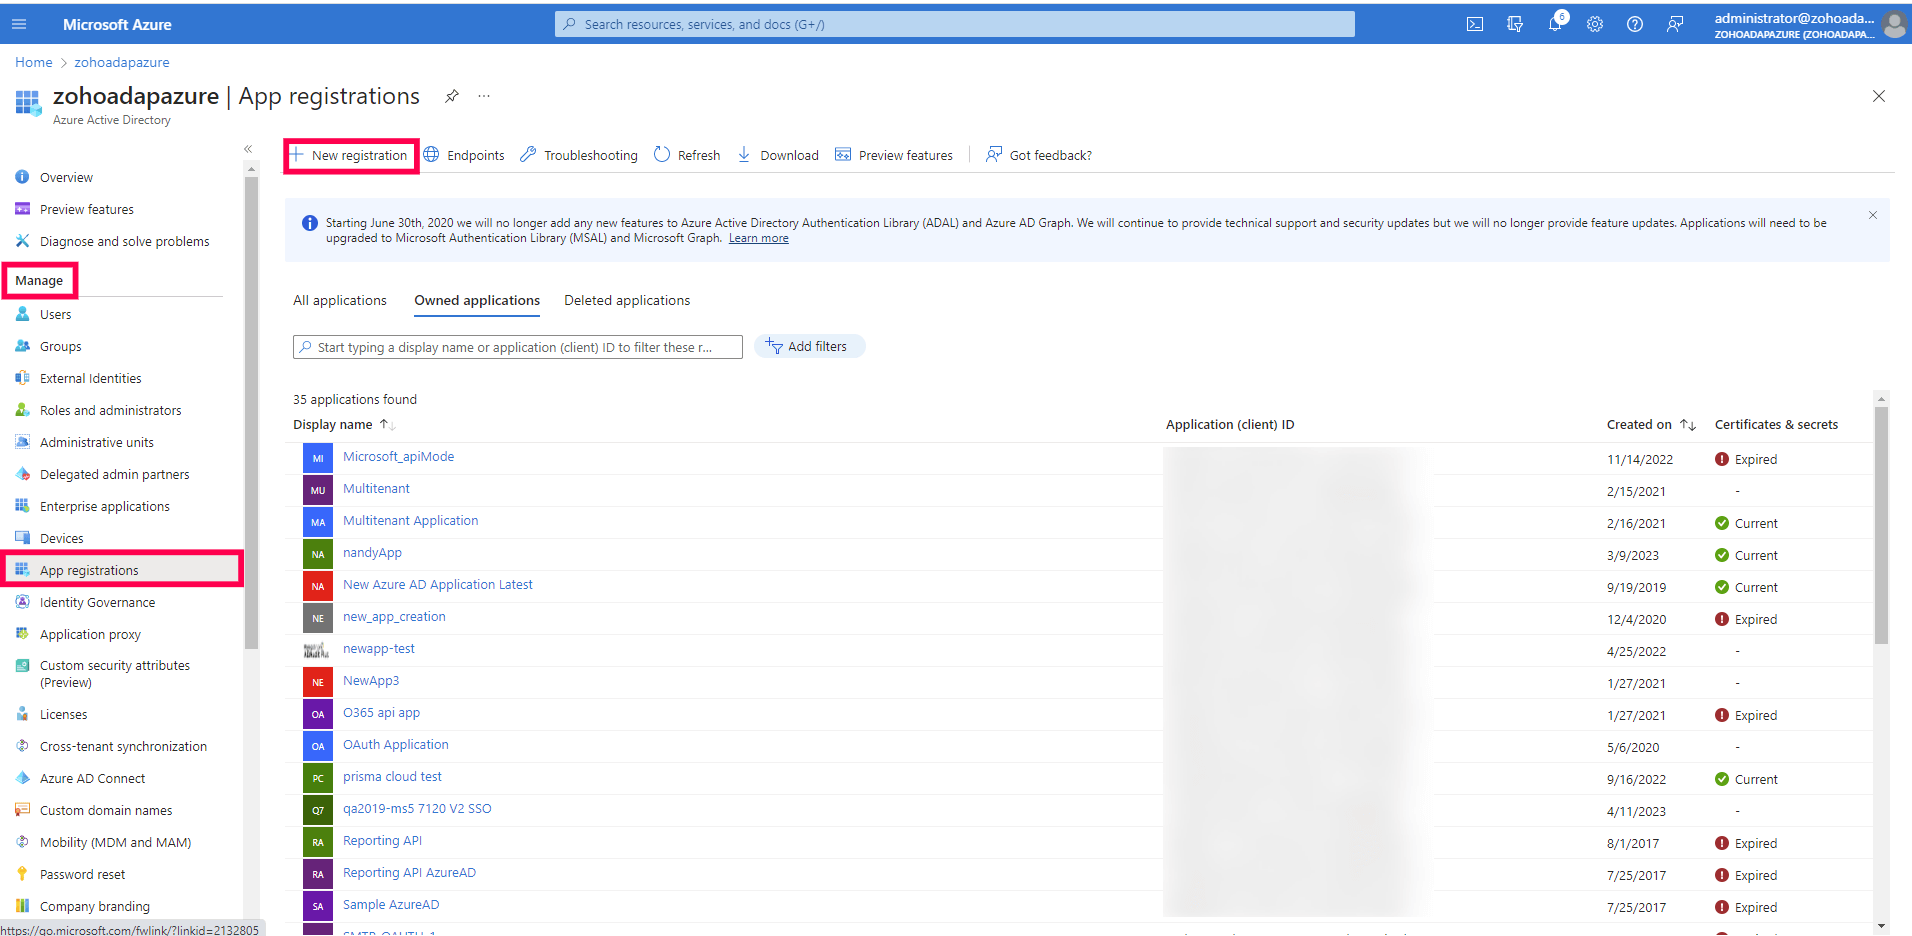Screen dimensions: 1912x936
Task: Open Groups in the Manage menu
Action: point(61,346)
